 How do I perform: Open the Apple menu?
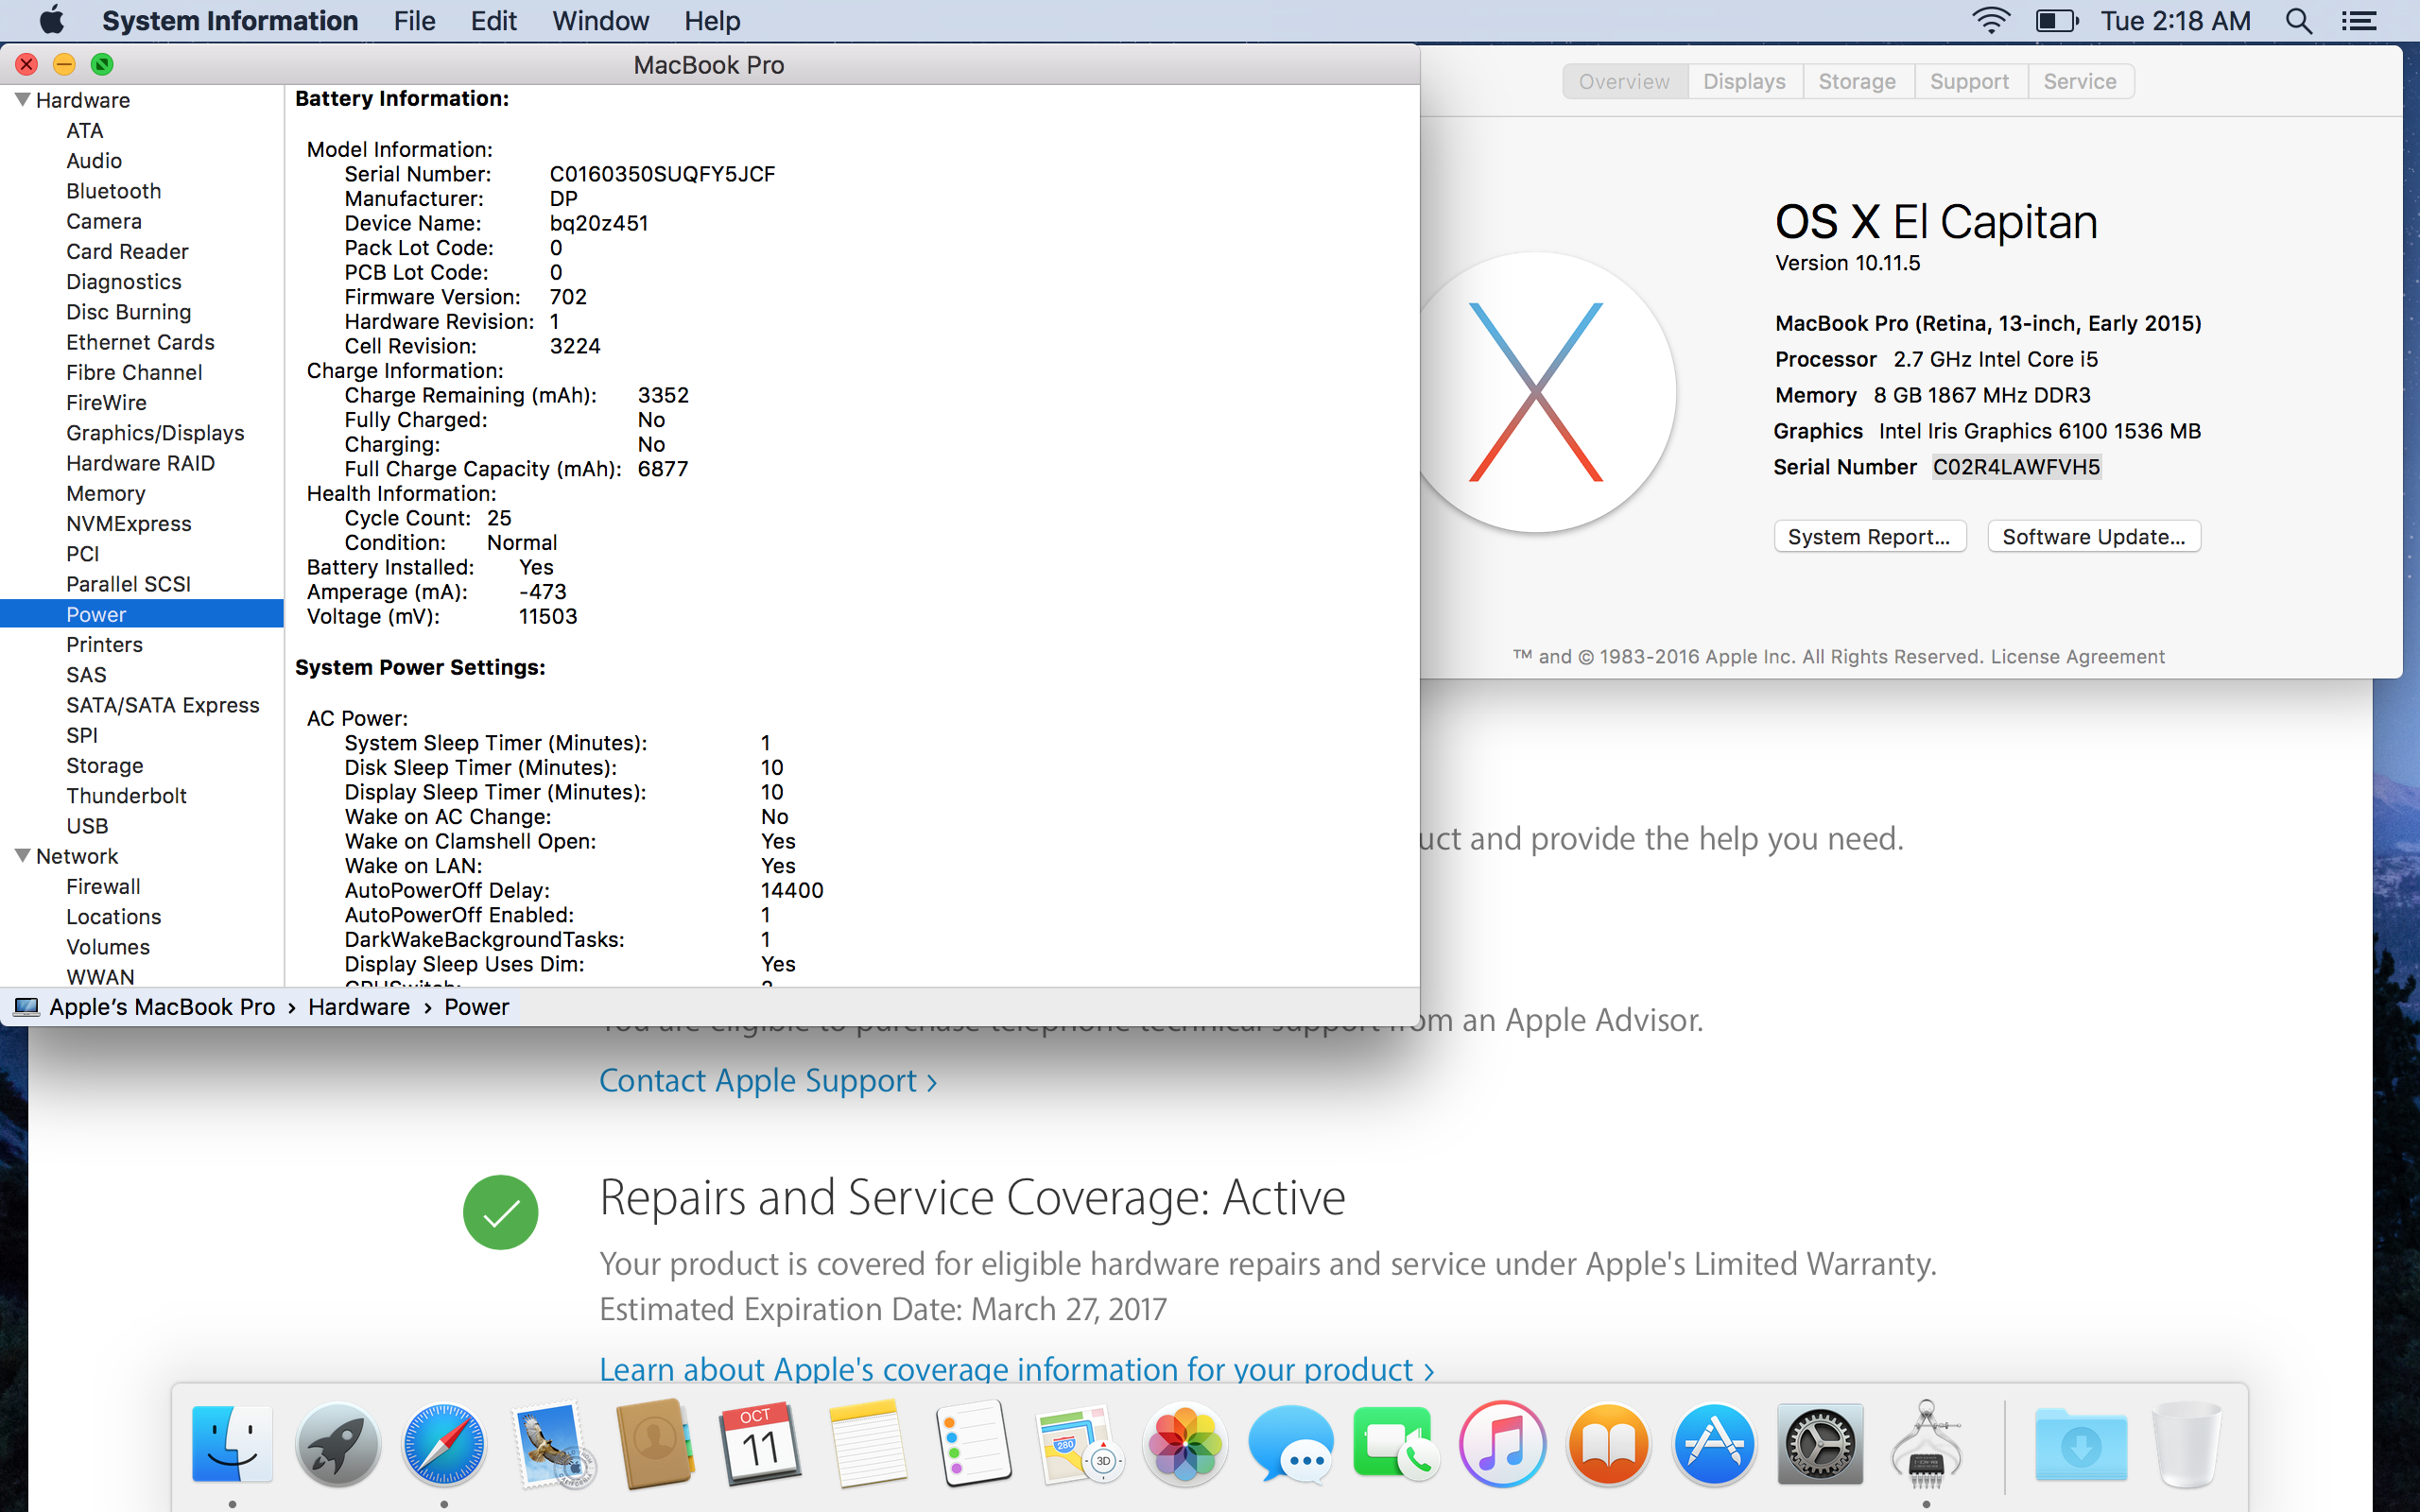[51, 21]
